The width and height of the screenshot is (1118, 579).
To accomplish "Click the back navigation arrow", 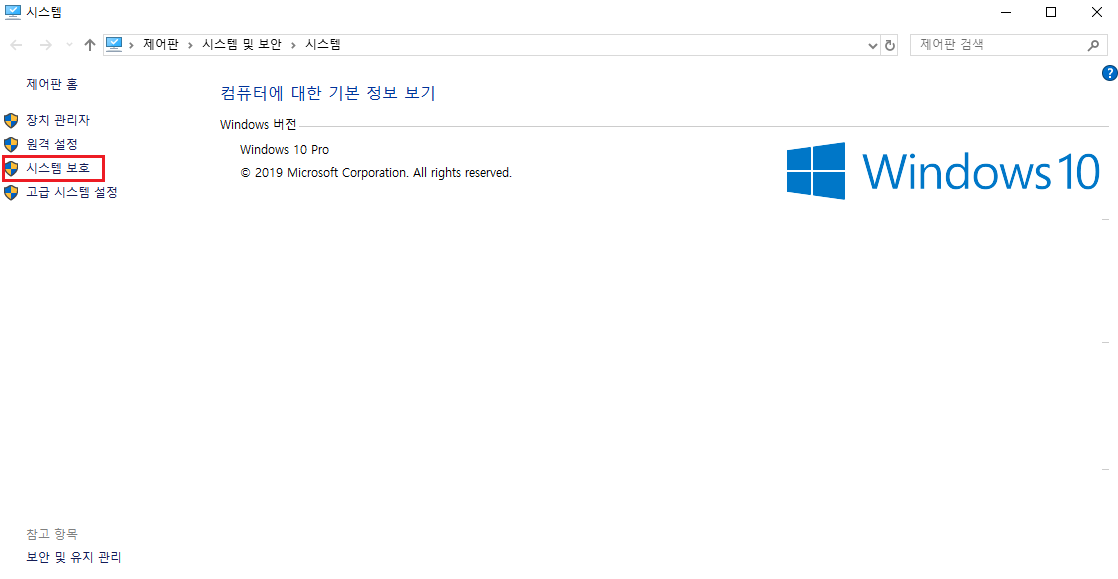I will pyautogui.click(x=17, y=45).
